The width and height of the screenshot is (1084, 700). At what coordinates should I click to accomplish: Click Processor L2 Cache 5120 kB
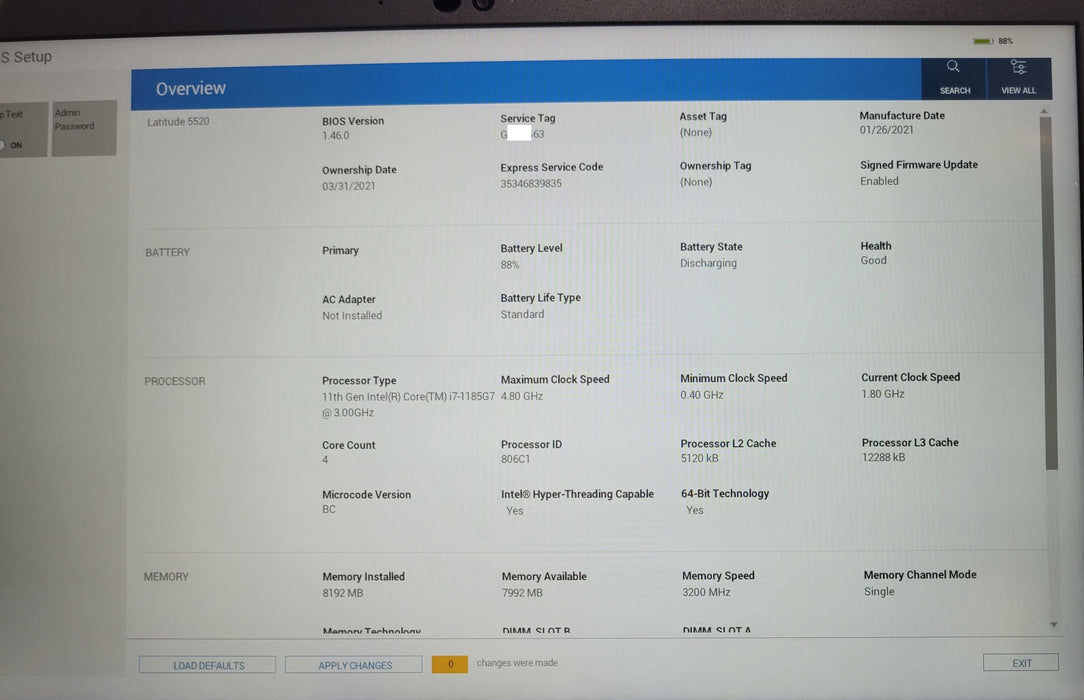700,458
